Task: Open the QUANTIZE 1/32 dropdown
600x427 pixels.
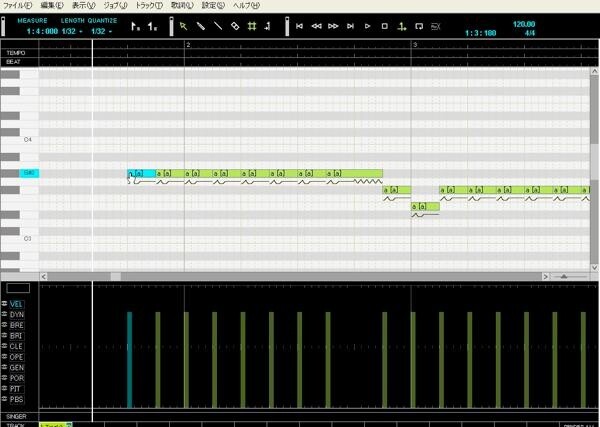Action: coord(101,31)
